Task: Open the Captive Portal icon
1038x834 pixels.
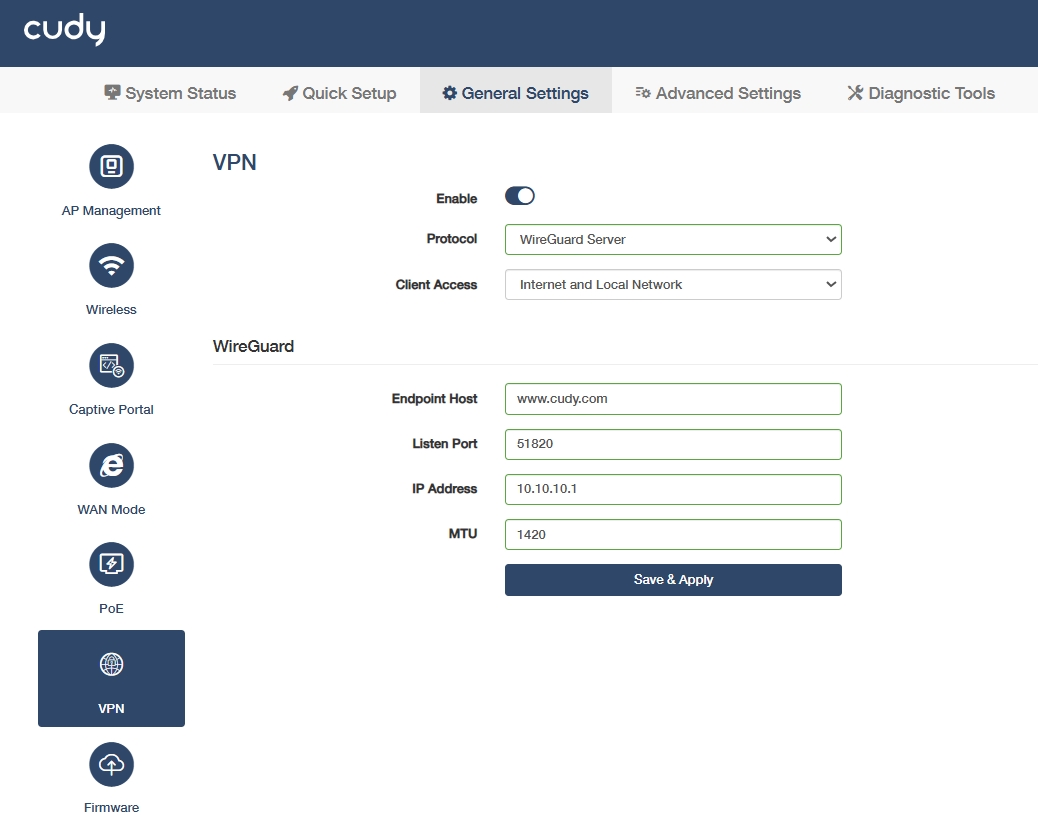Action: pyautogui.click(x=111, y=365)
